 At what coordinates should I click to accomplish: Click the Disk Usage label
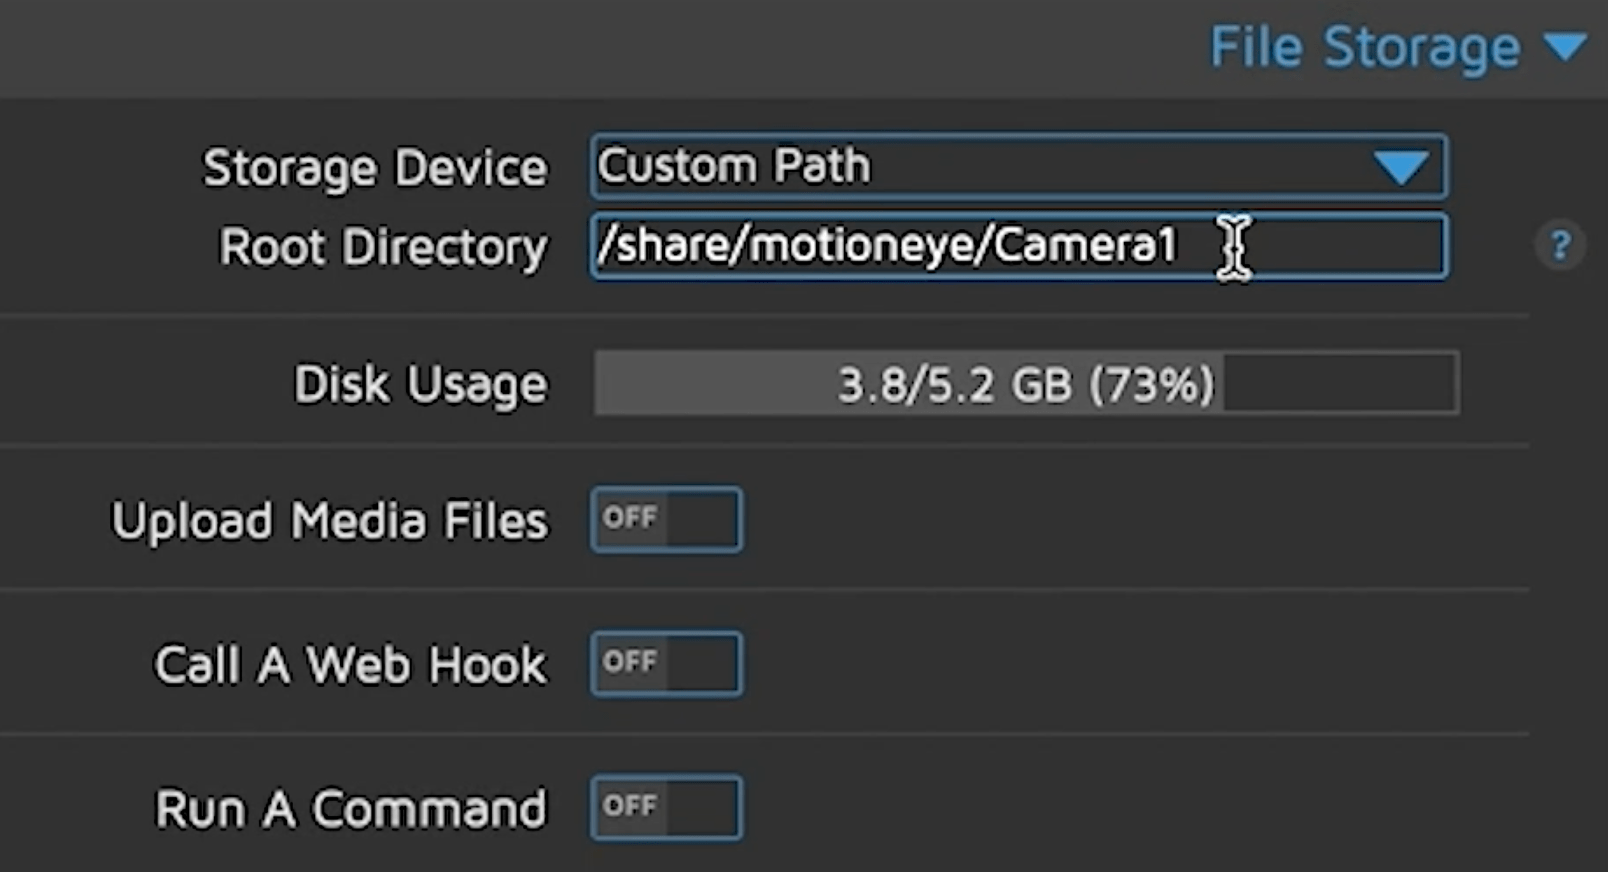[419, 383]
